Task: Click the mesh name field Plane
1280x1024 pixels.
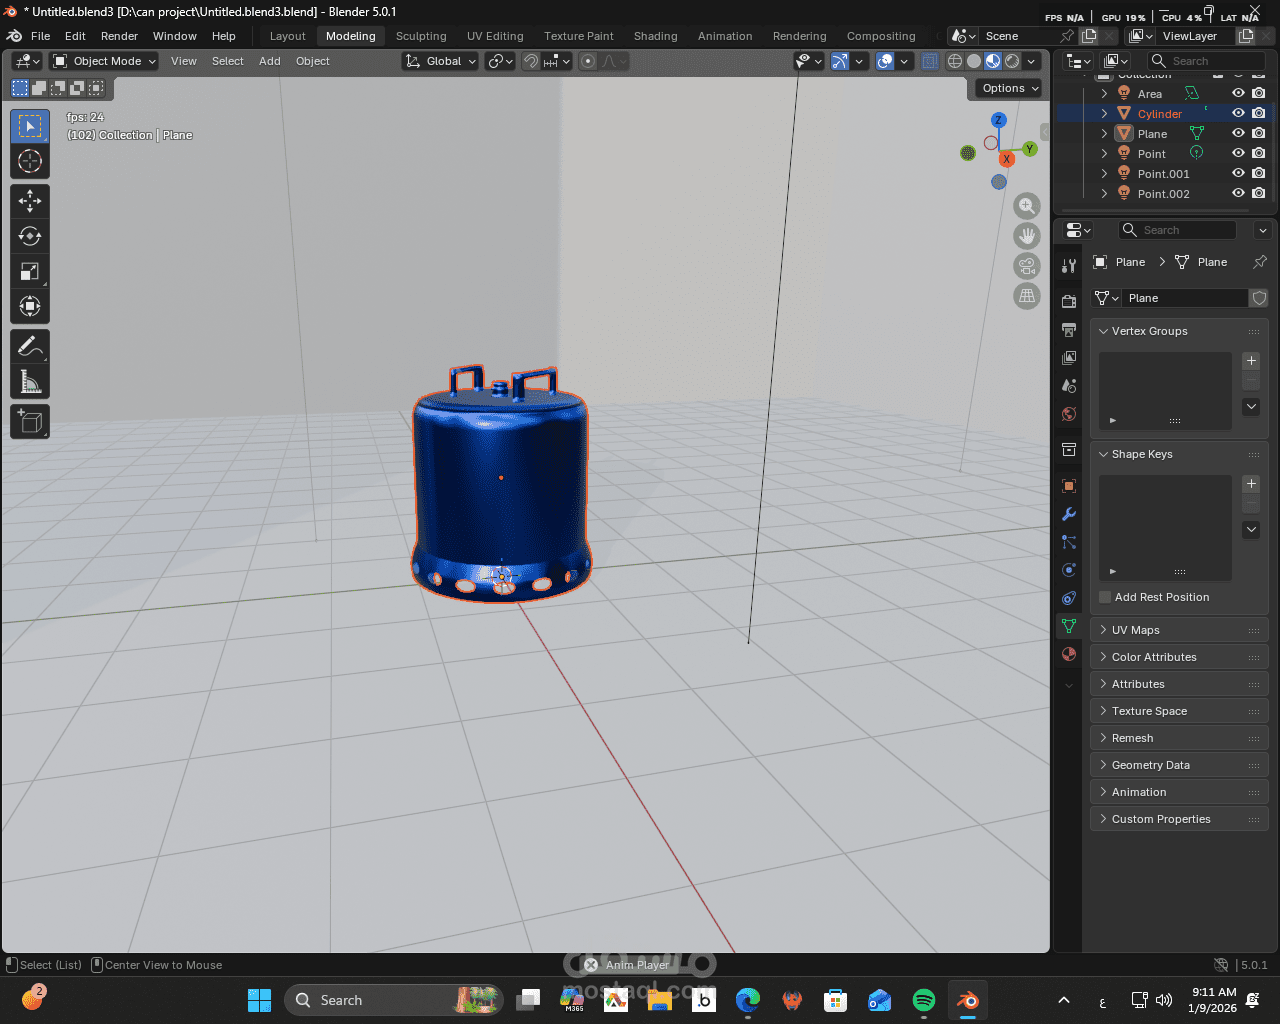Action: pyautogui.click(x=1185, y=298)
